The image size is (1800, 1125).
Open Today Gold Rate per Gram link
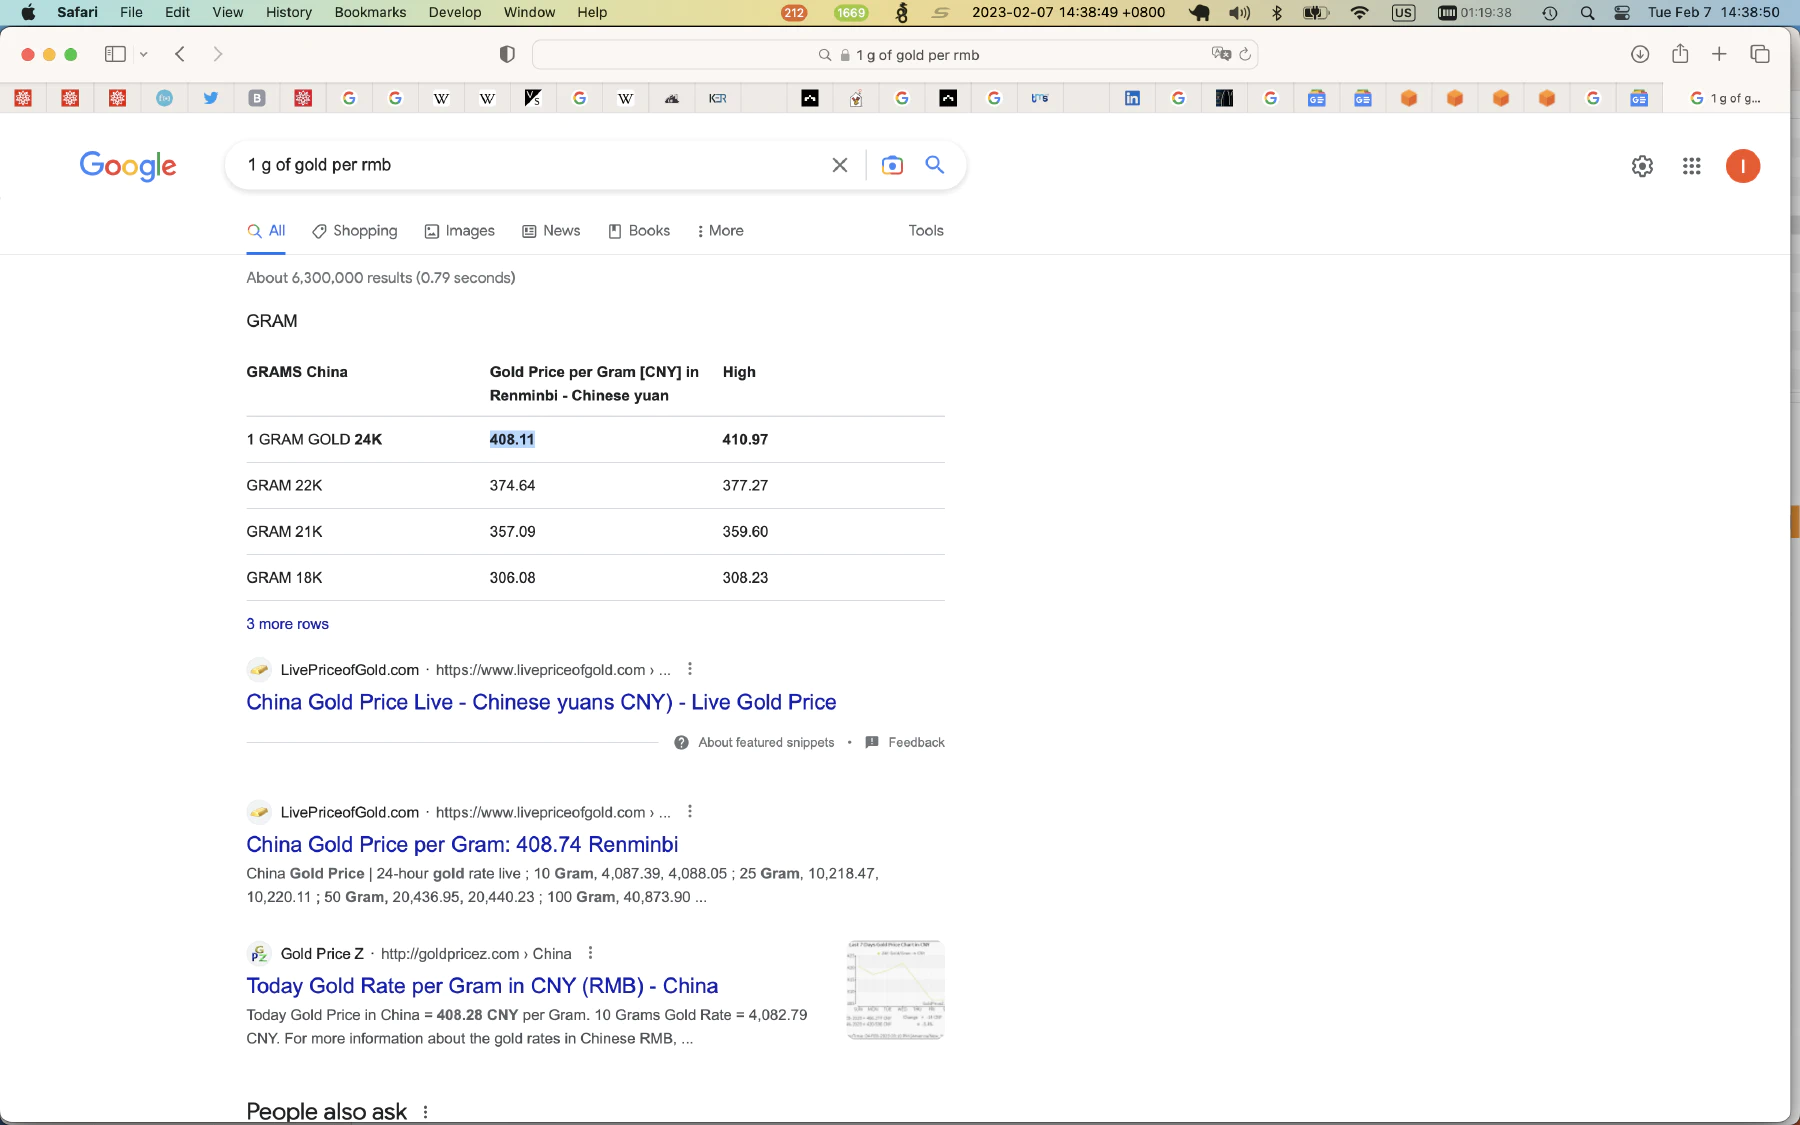click(x=482, y=986)
